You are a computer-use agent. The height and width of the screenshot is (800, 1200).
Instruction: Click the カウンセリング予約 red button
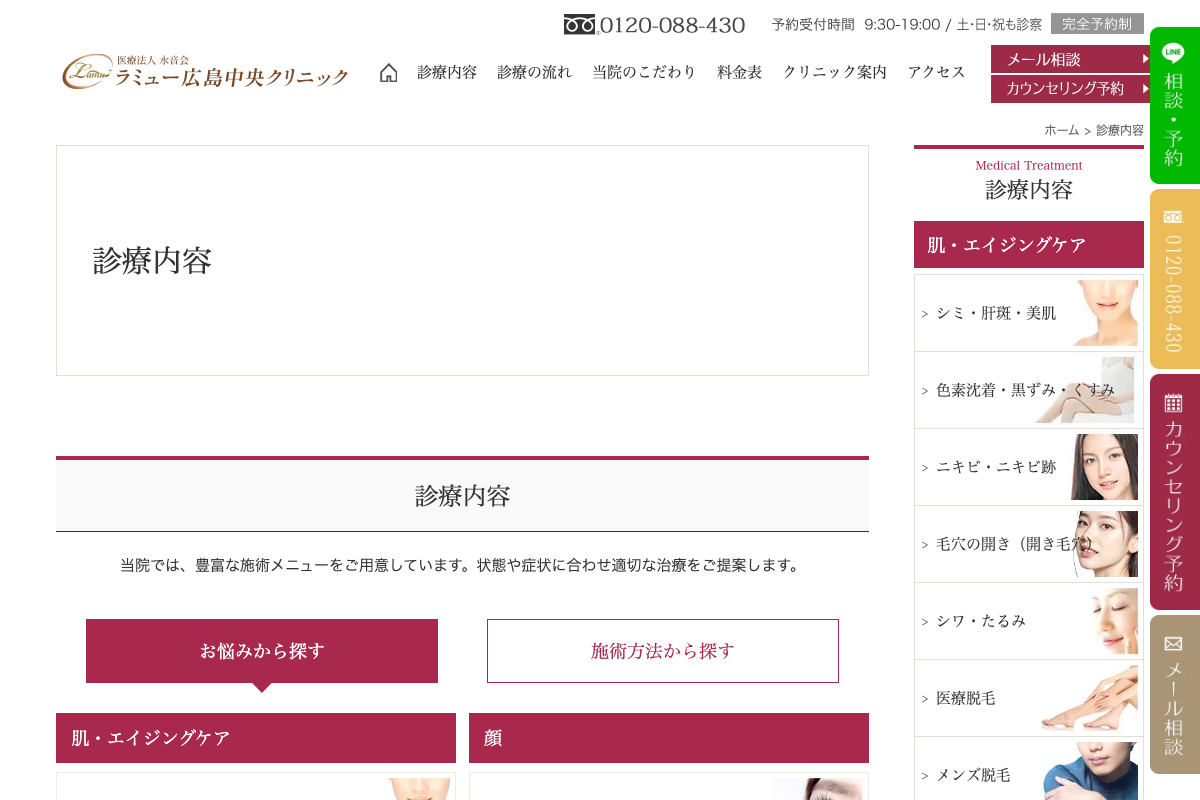(1065, 88)
